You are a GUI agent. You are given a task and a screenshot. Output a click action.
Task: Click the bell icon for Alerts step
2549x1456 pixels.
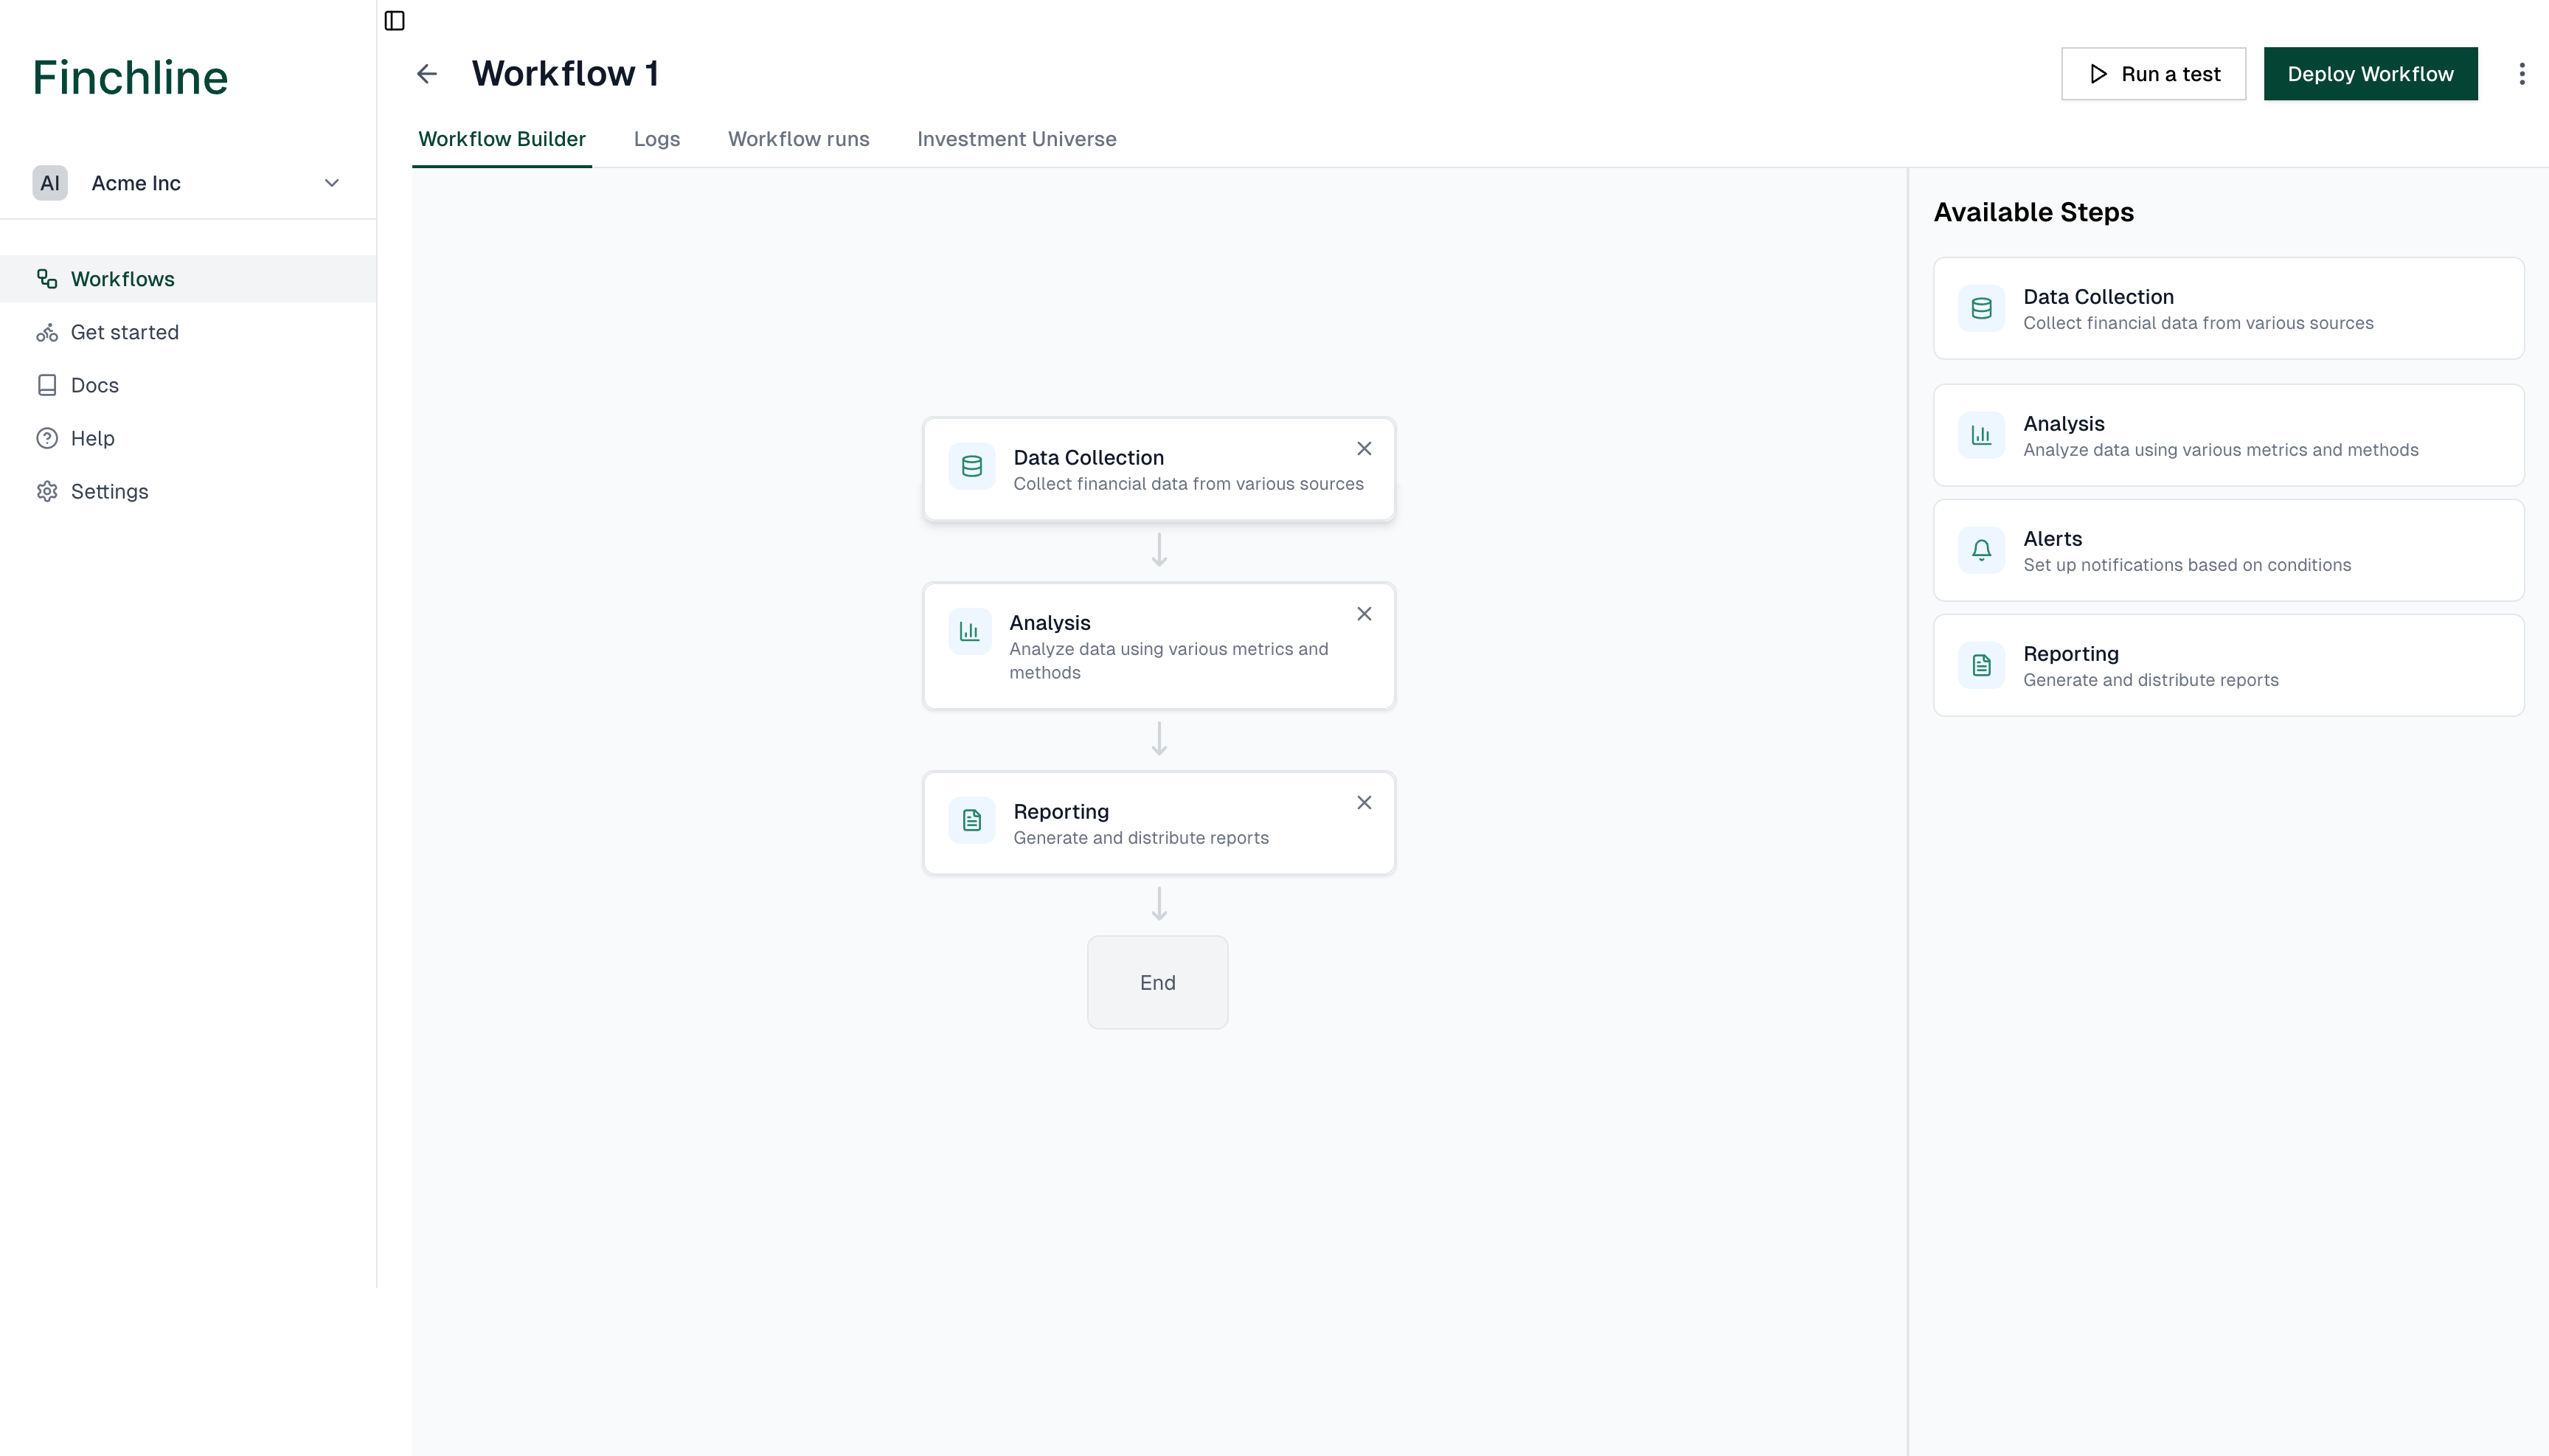pyautogui.click(x=1981, y=550)
